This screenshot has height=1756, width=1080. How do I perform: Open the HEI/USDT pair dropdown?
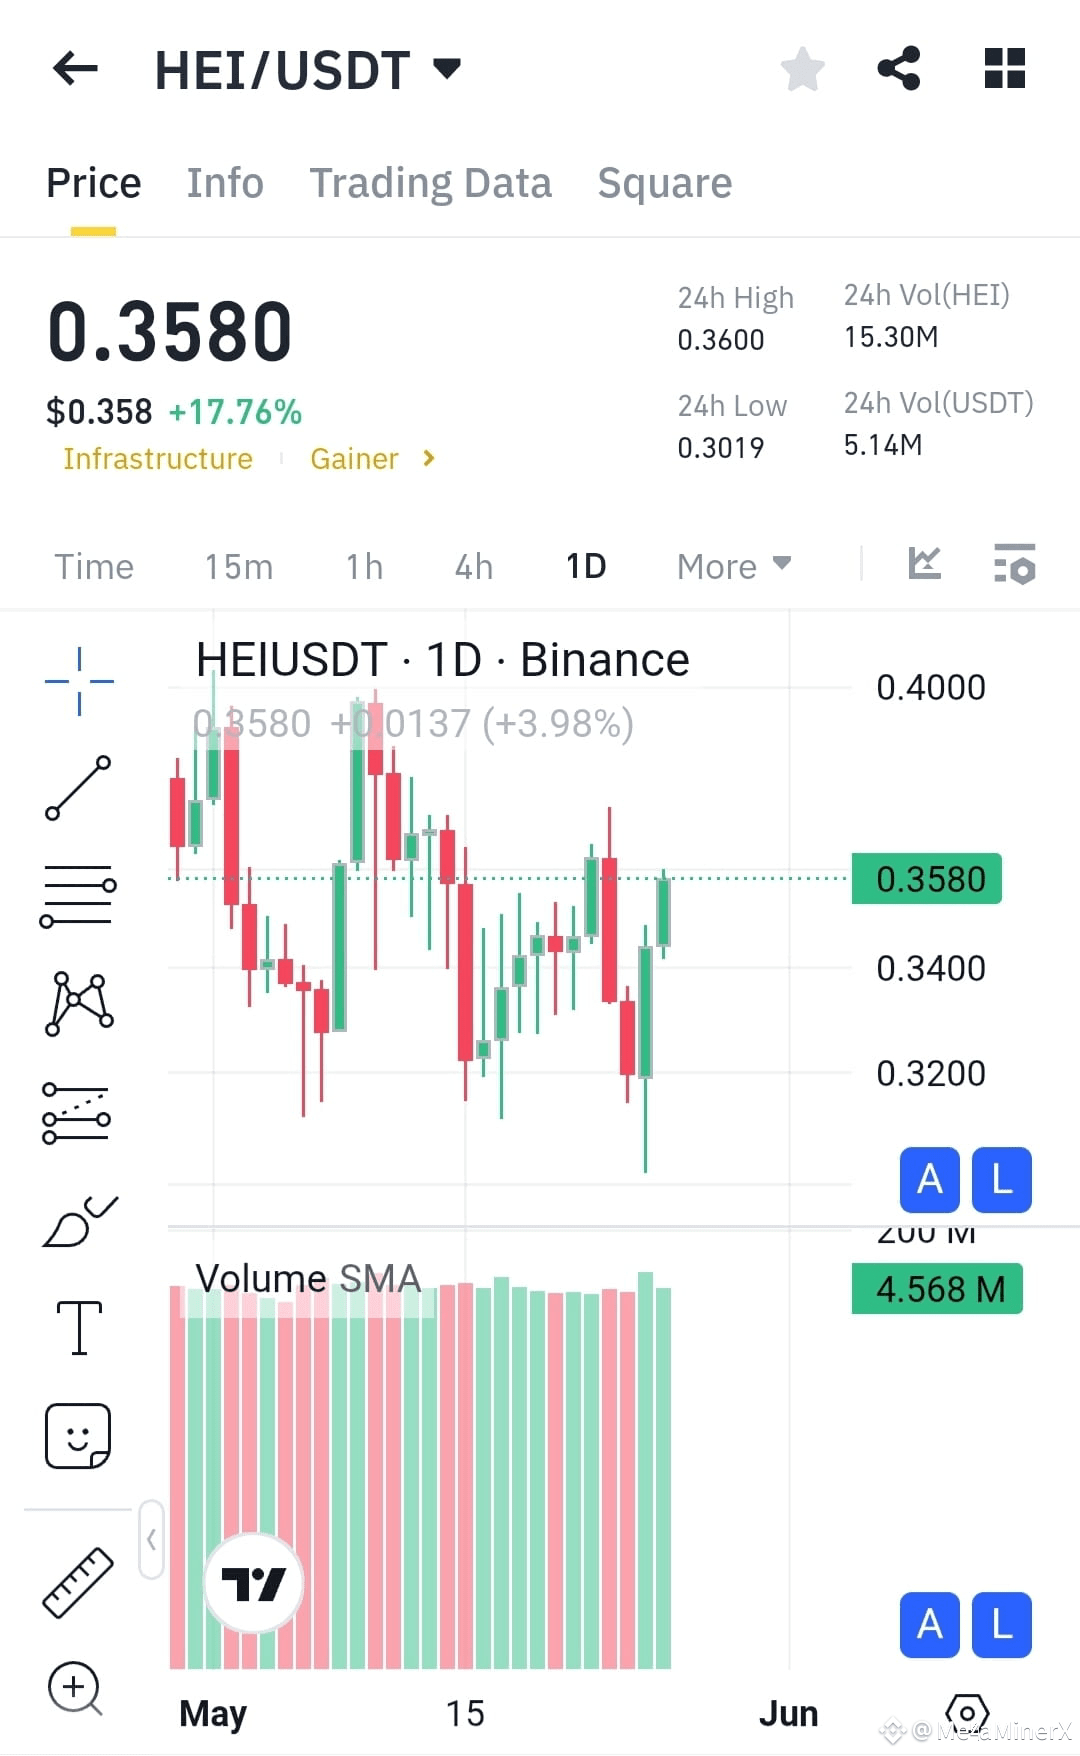[307, 70]
